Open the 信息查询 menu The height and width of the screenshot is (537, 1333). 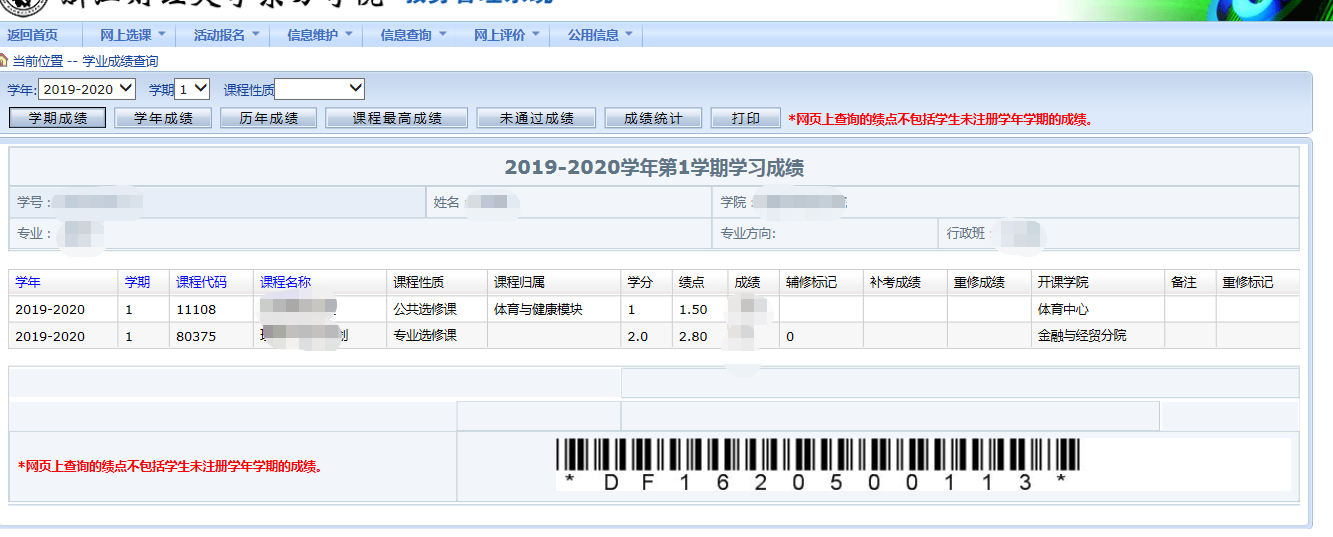point(413,35)
